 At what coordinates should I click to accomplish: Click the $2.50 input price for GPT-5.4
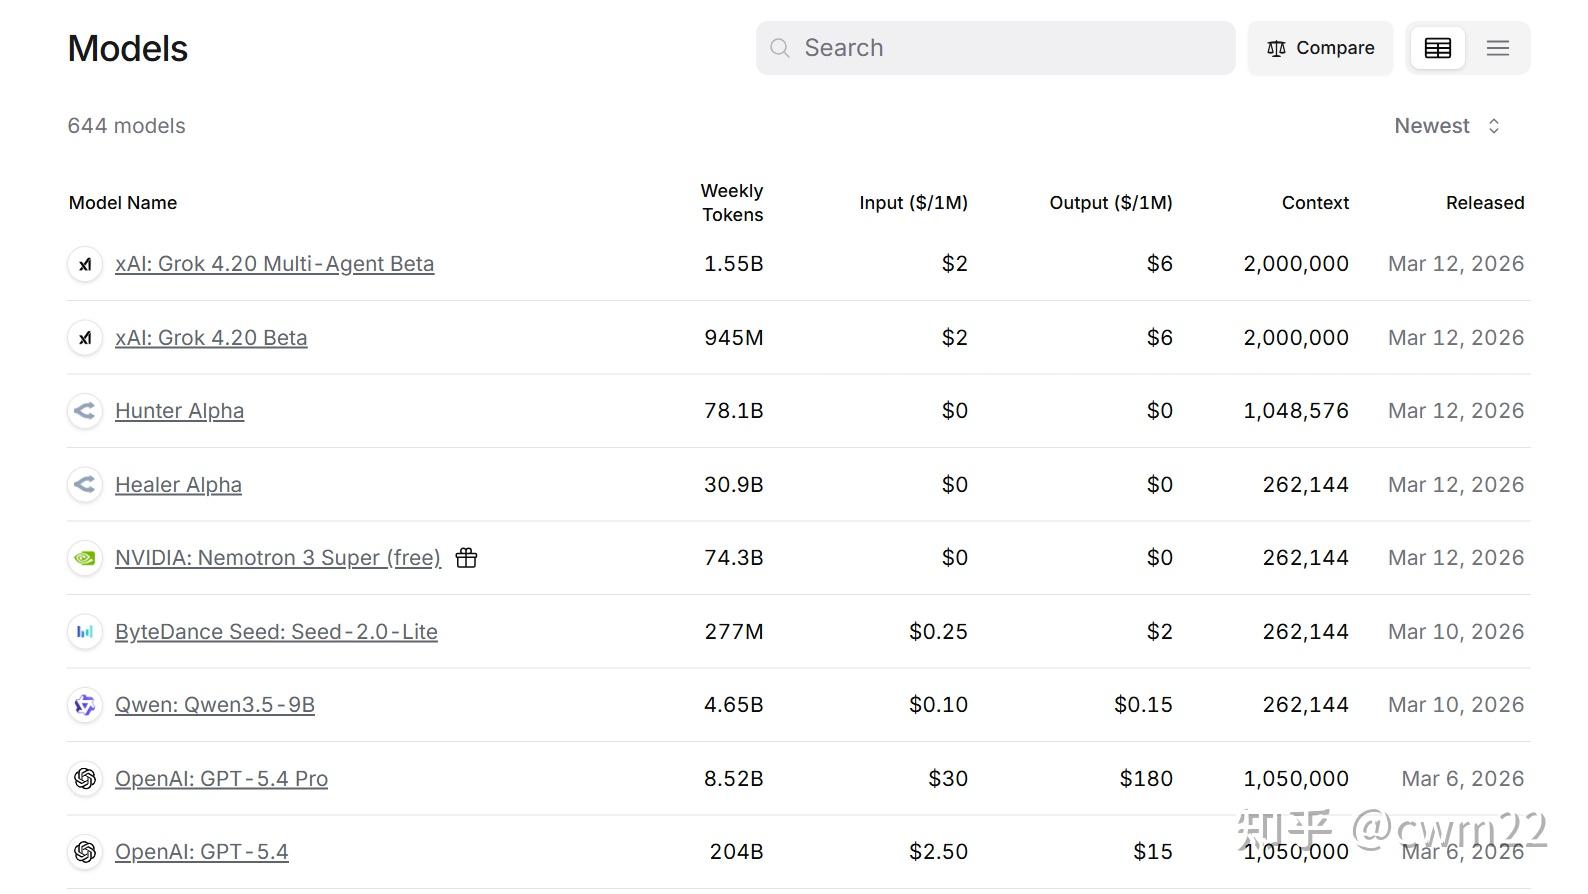tap(938, 852)
